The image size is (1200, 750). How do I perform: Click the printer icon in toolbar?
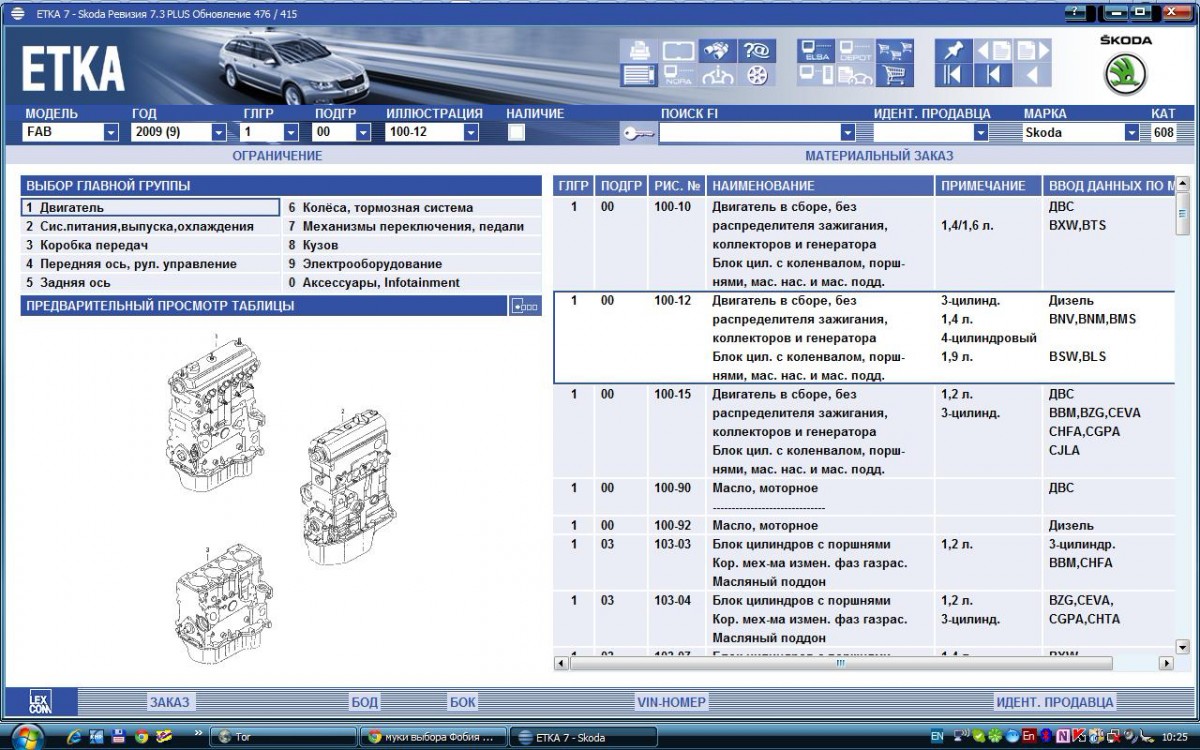point(637,51)
